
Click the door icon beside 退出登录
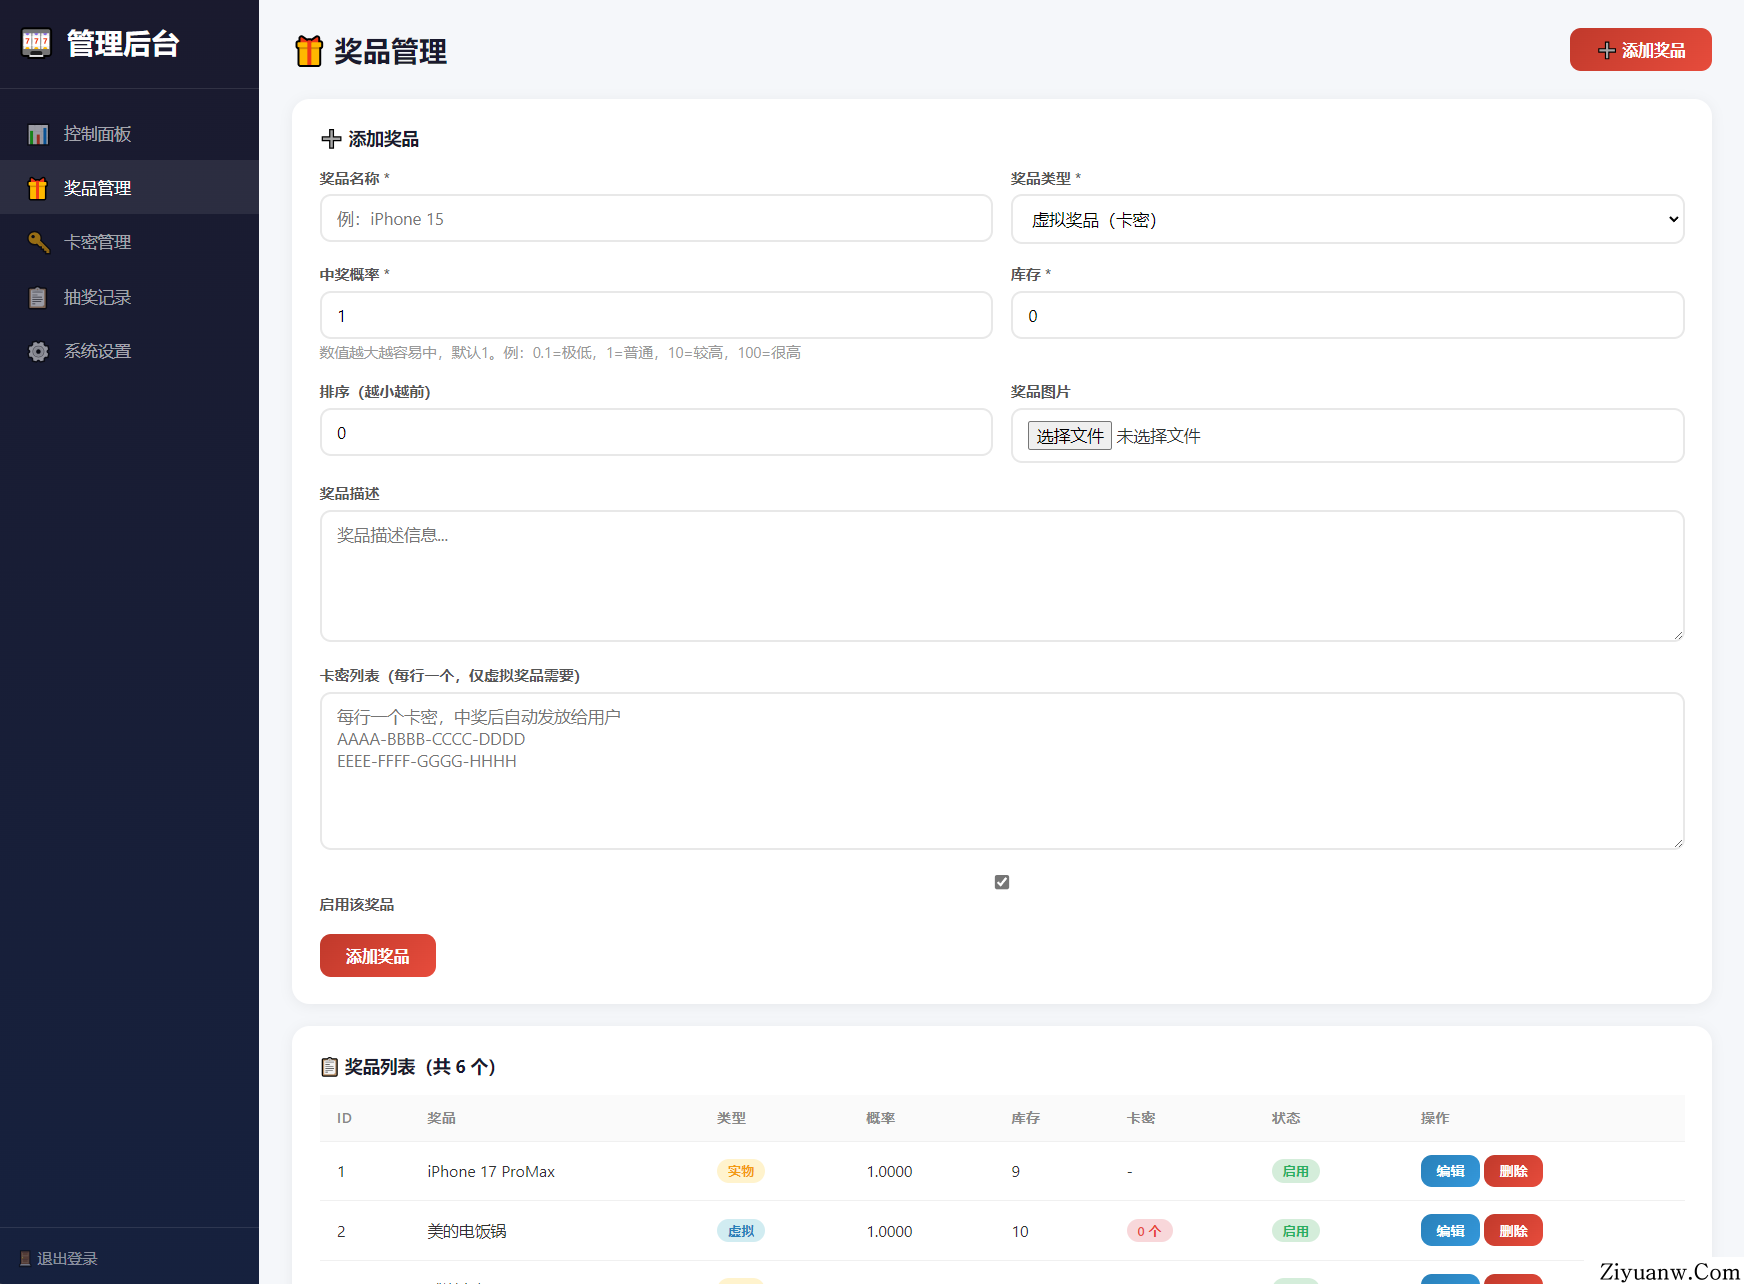(x=25, y=1259)
